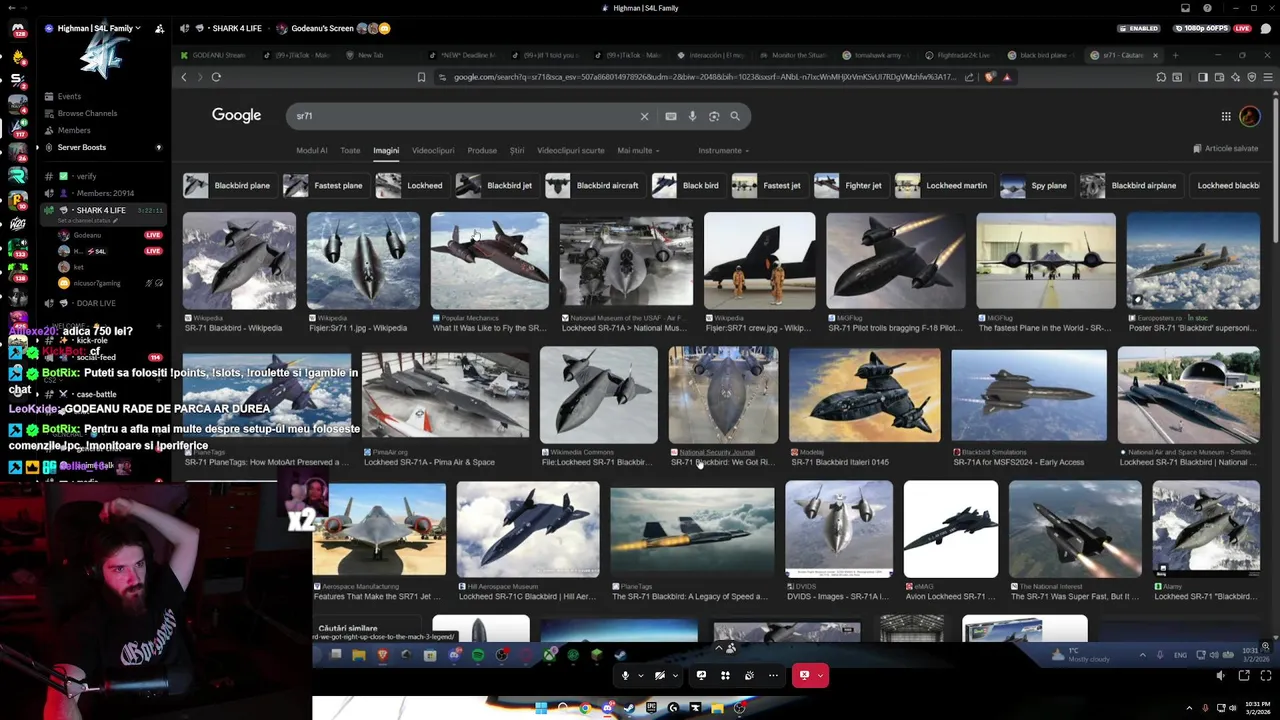
Task: Switch to Toate results tab
Action: 350,150
